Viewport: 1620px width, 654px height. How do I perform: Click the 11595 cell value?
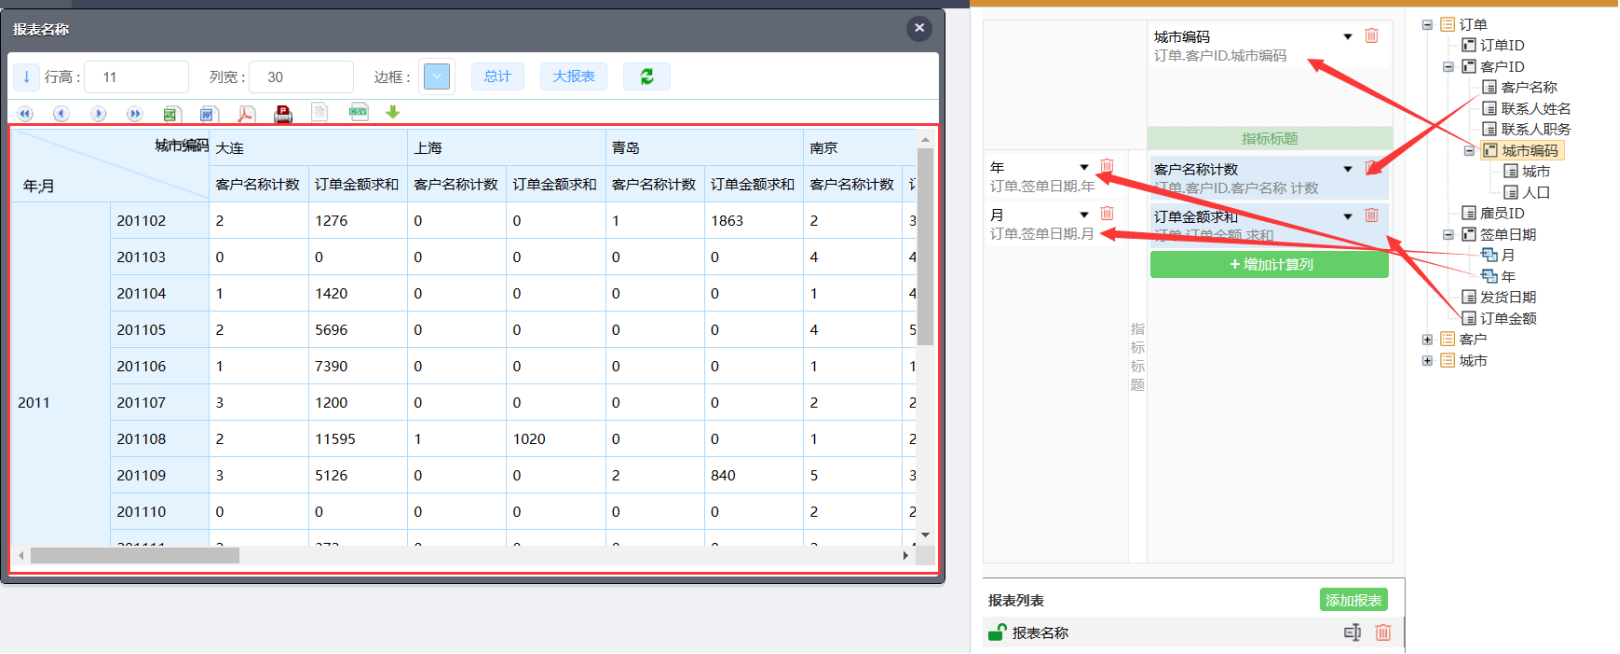(335, 439)
